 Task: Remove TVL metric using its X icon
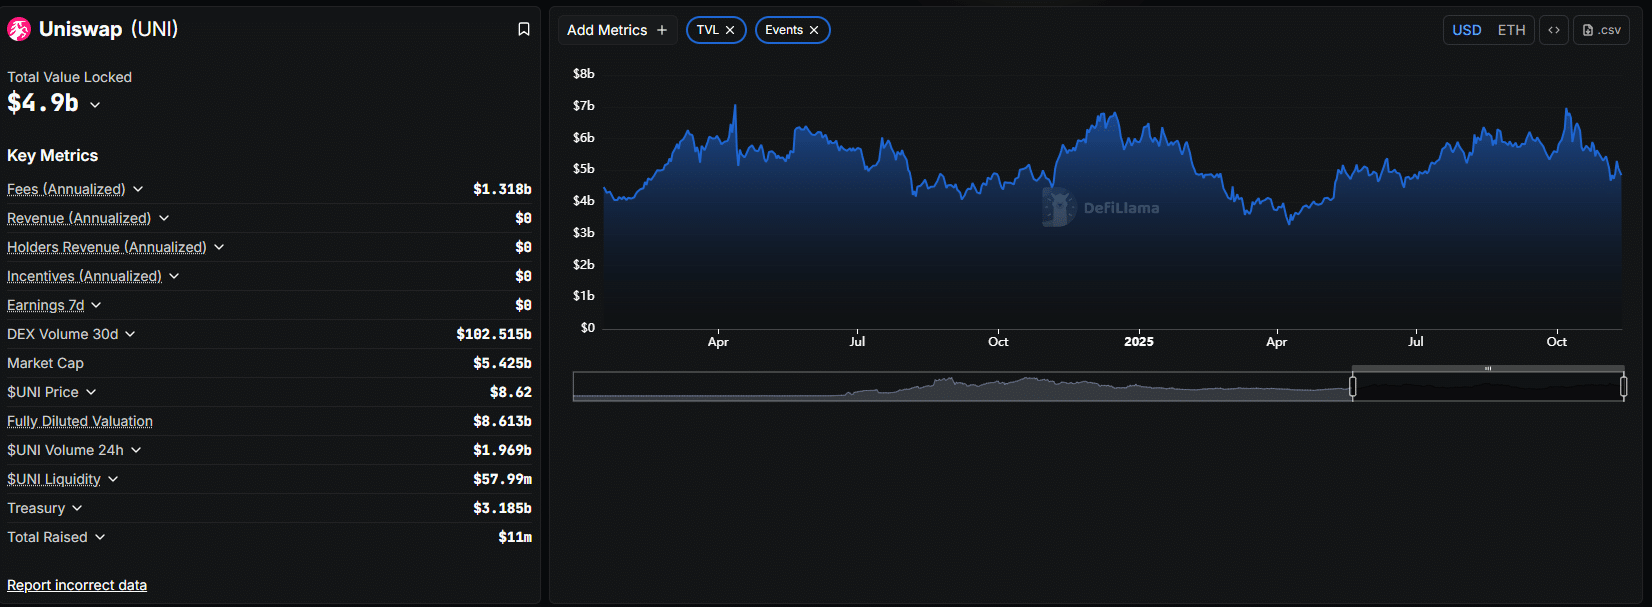pos(730,30)
